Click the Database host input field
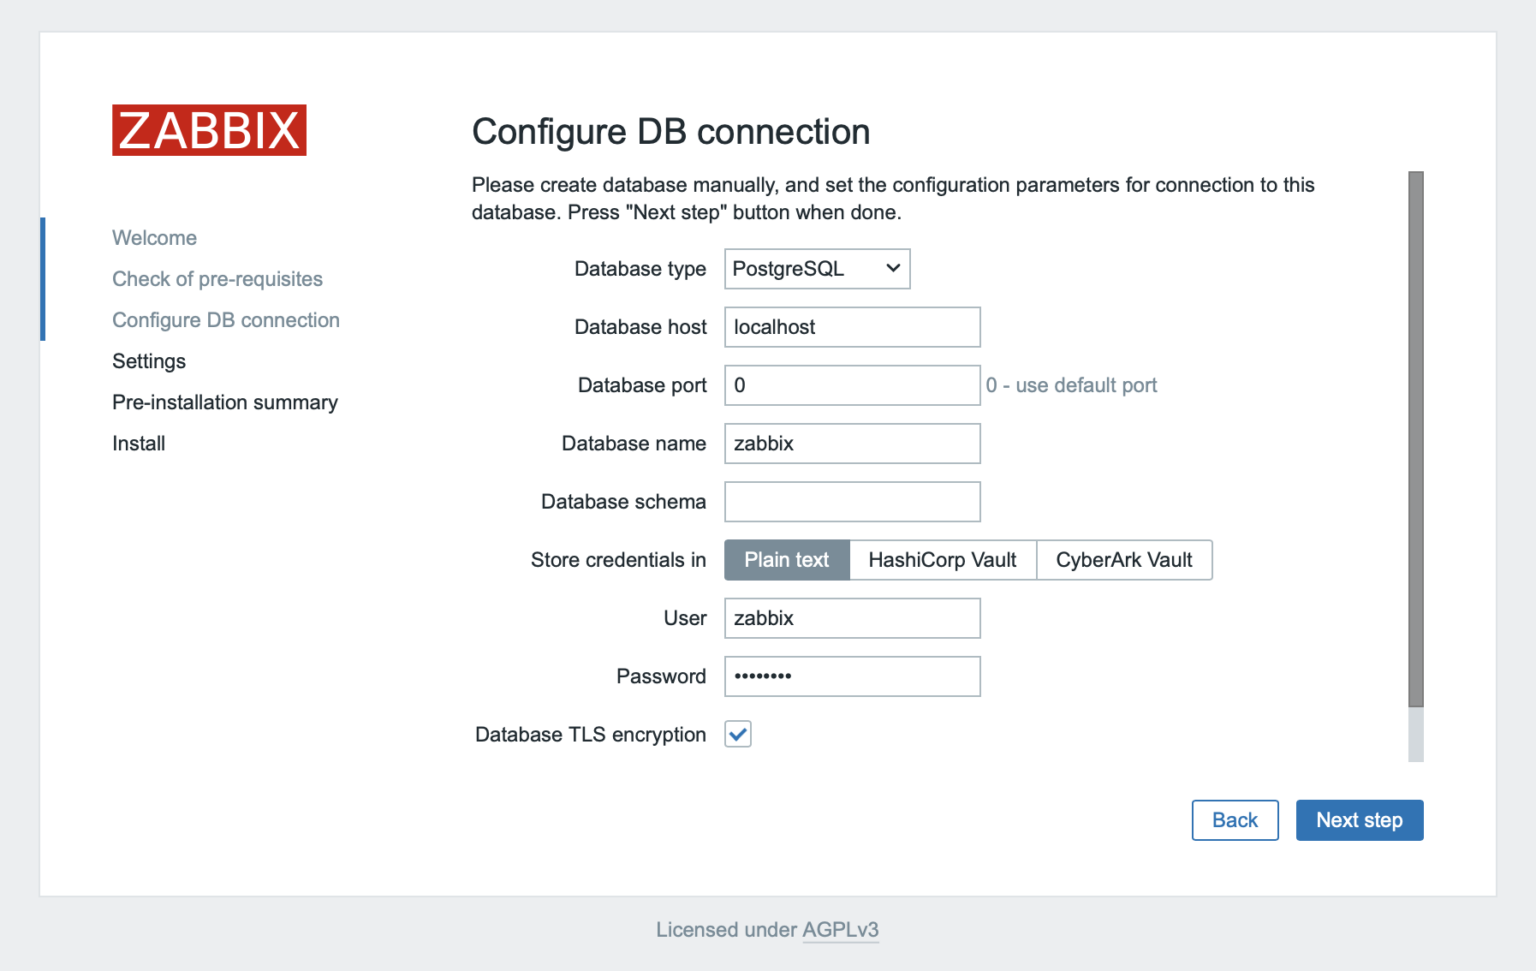The height and width of the screenshot is (971, 1536). [x=852, y=327]
